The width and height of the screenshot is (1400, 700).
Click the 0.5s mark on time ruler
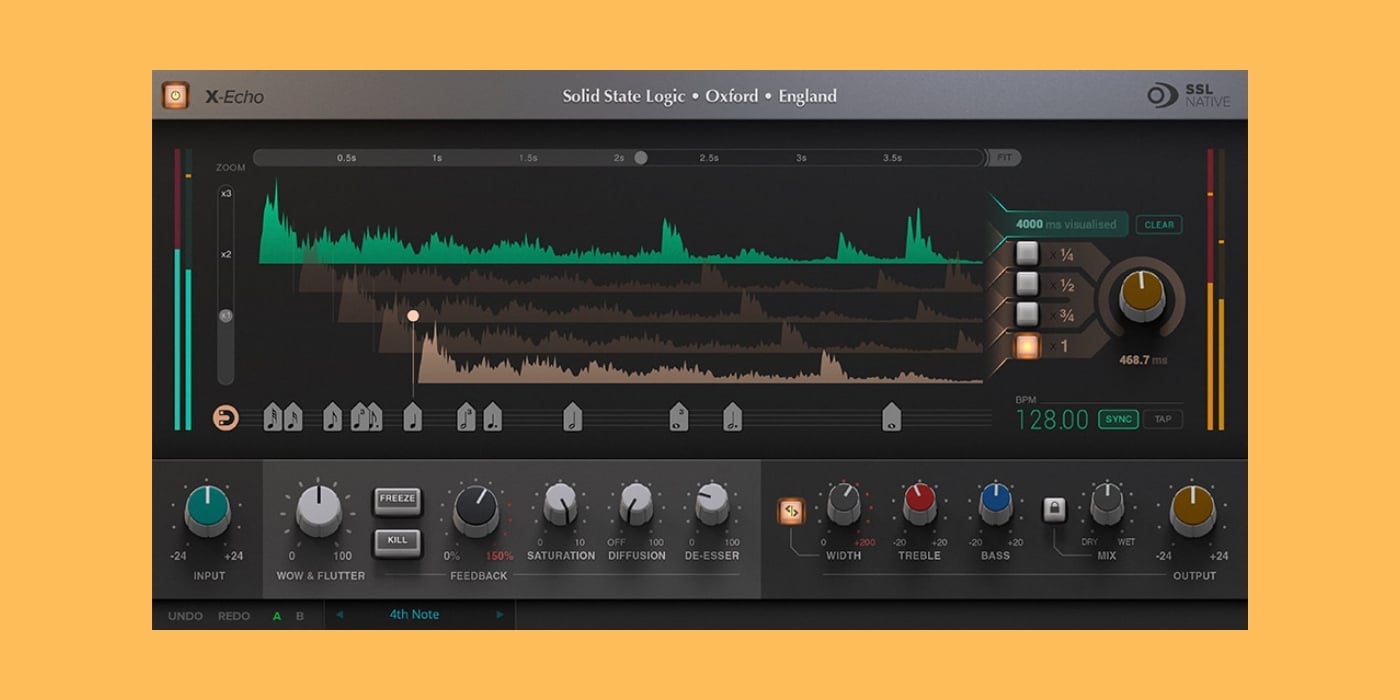[346, 158]
